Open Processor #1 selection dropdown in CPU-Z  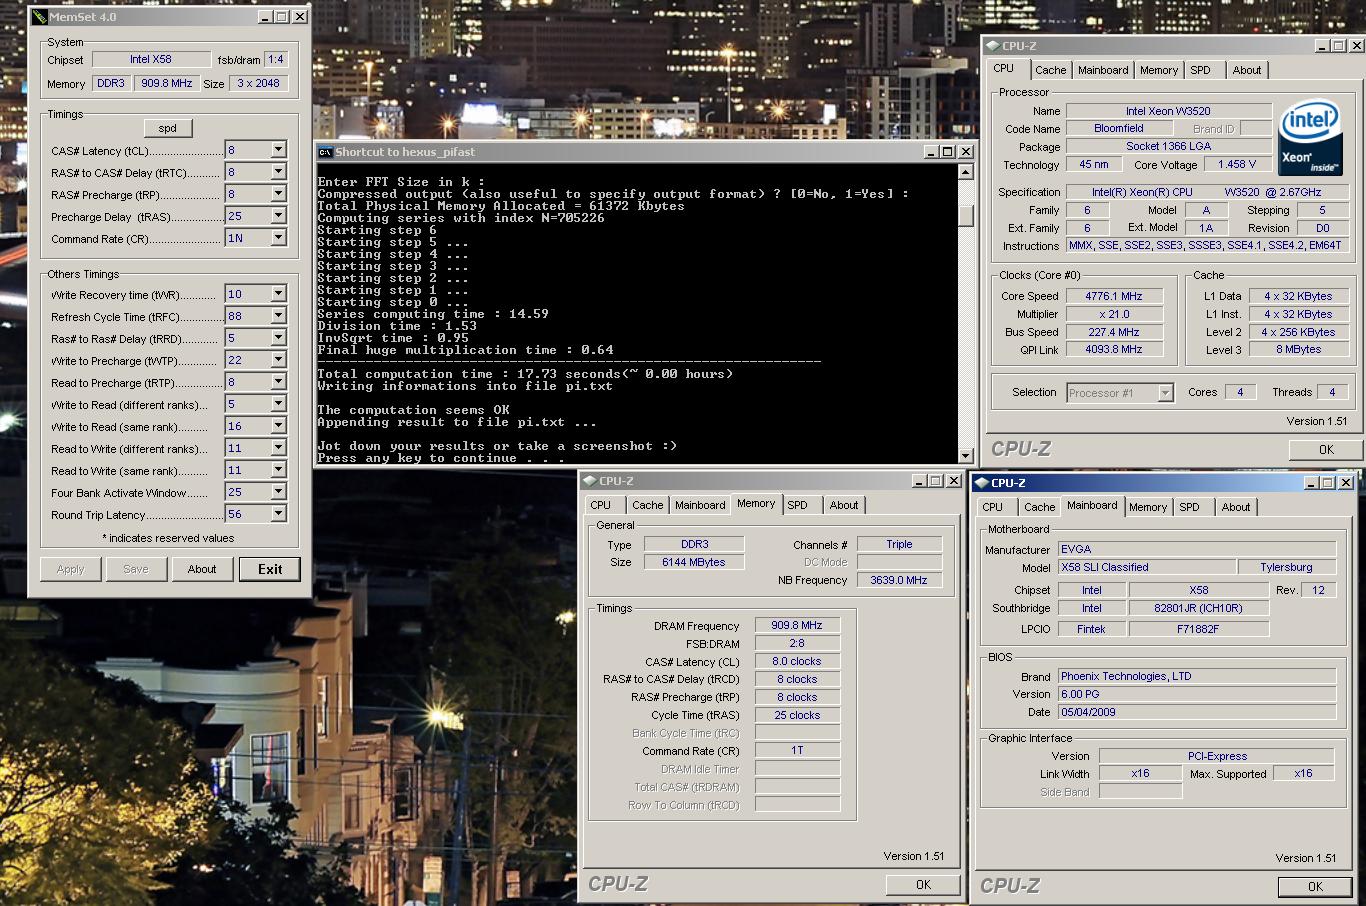[x=1164, y=393]
